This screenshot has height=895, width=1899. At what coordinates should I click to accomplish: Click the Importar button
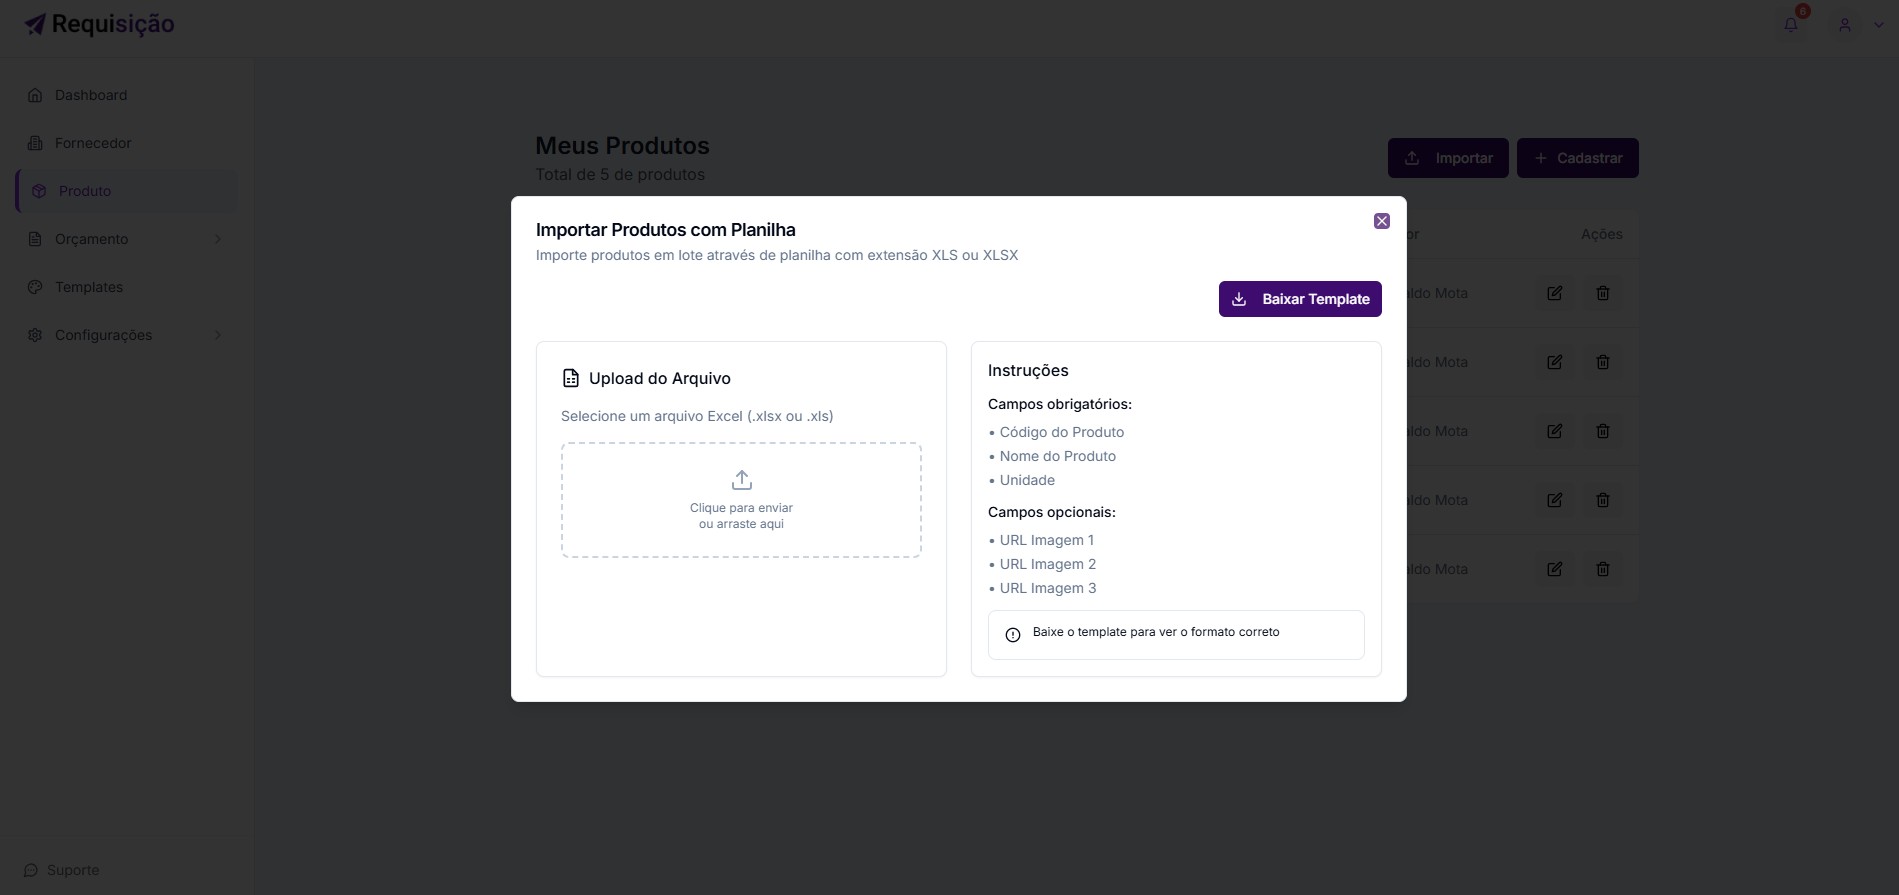[1447, 158]
